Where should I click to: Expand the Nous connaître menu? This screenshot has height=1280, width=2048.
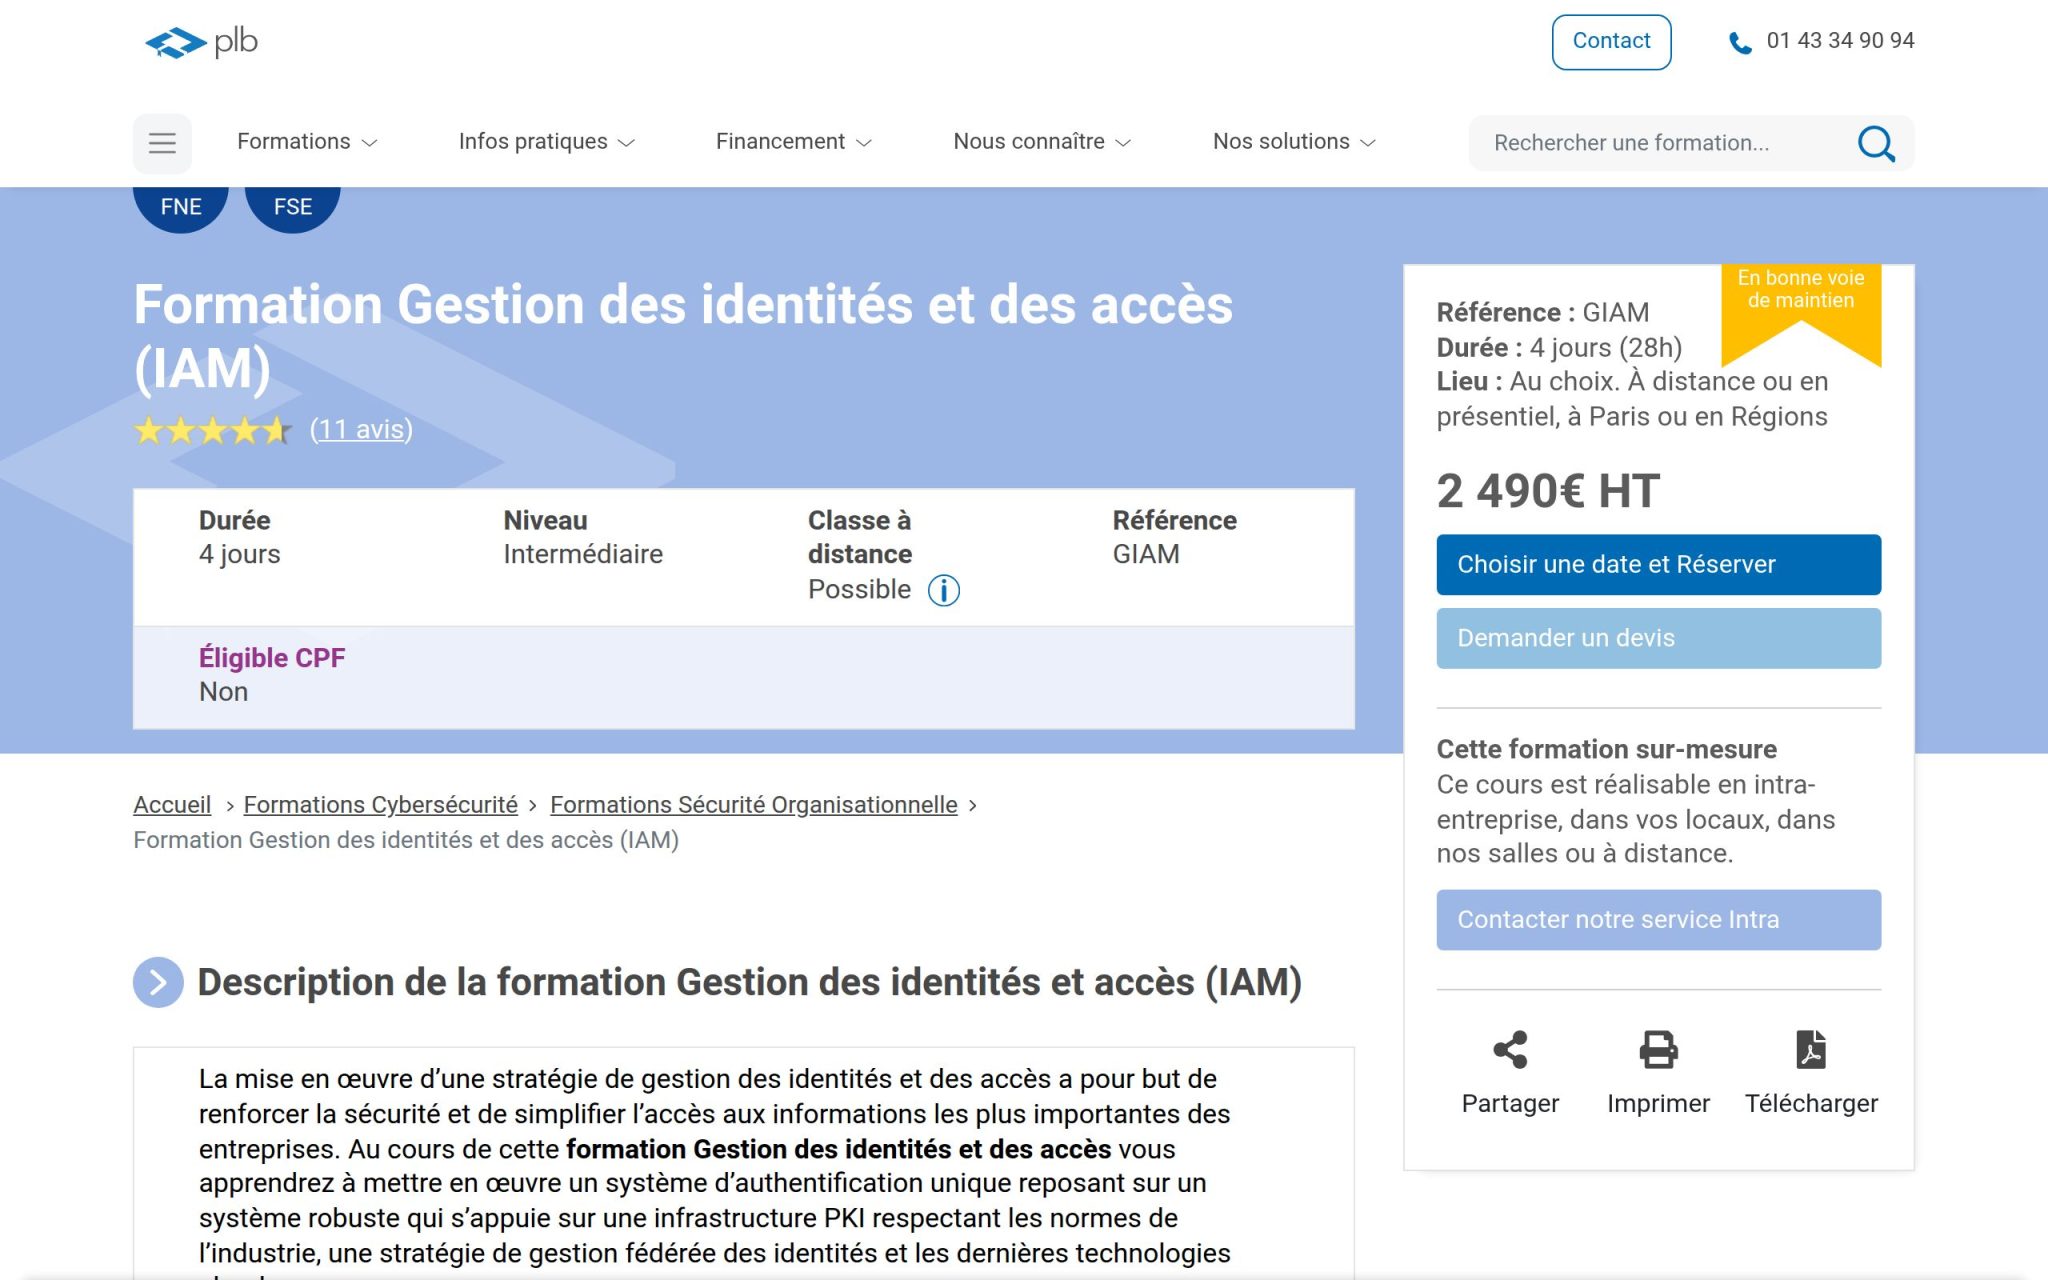1042,142
